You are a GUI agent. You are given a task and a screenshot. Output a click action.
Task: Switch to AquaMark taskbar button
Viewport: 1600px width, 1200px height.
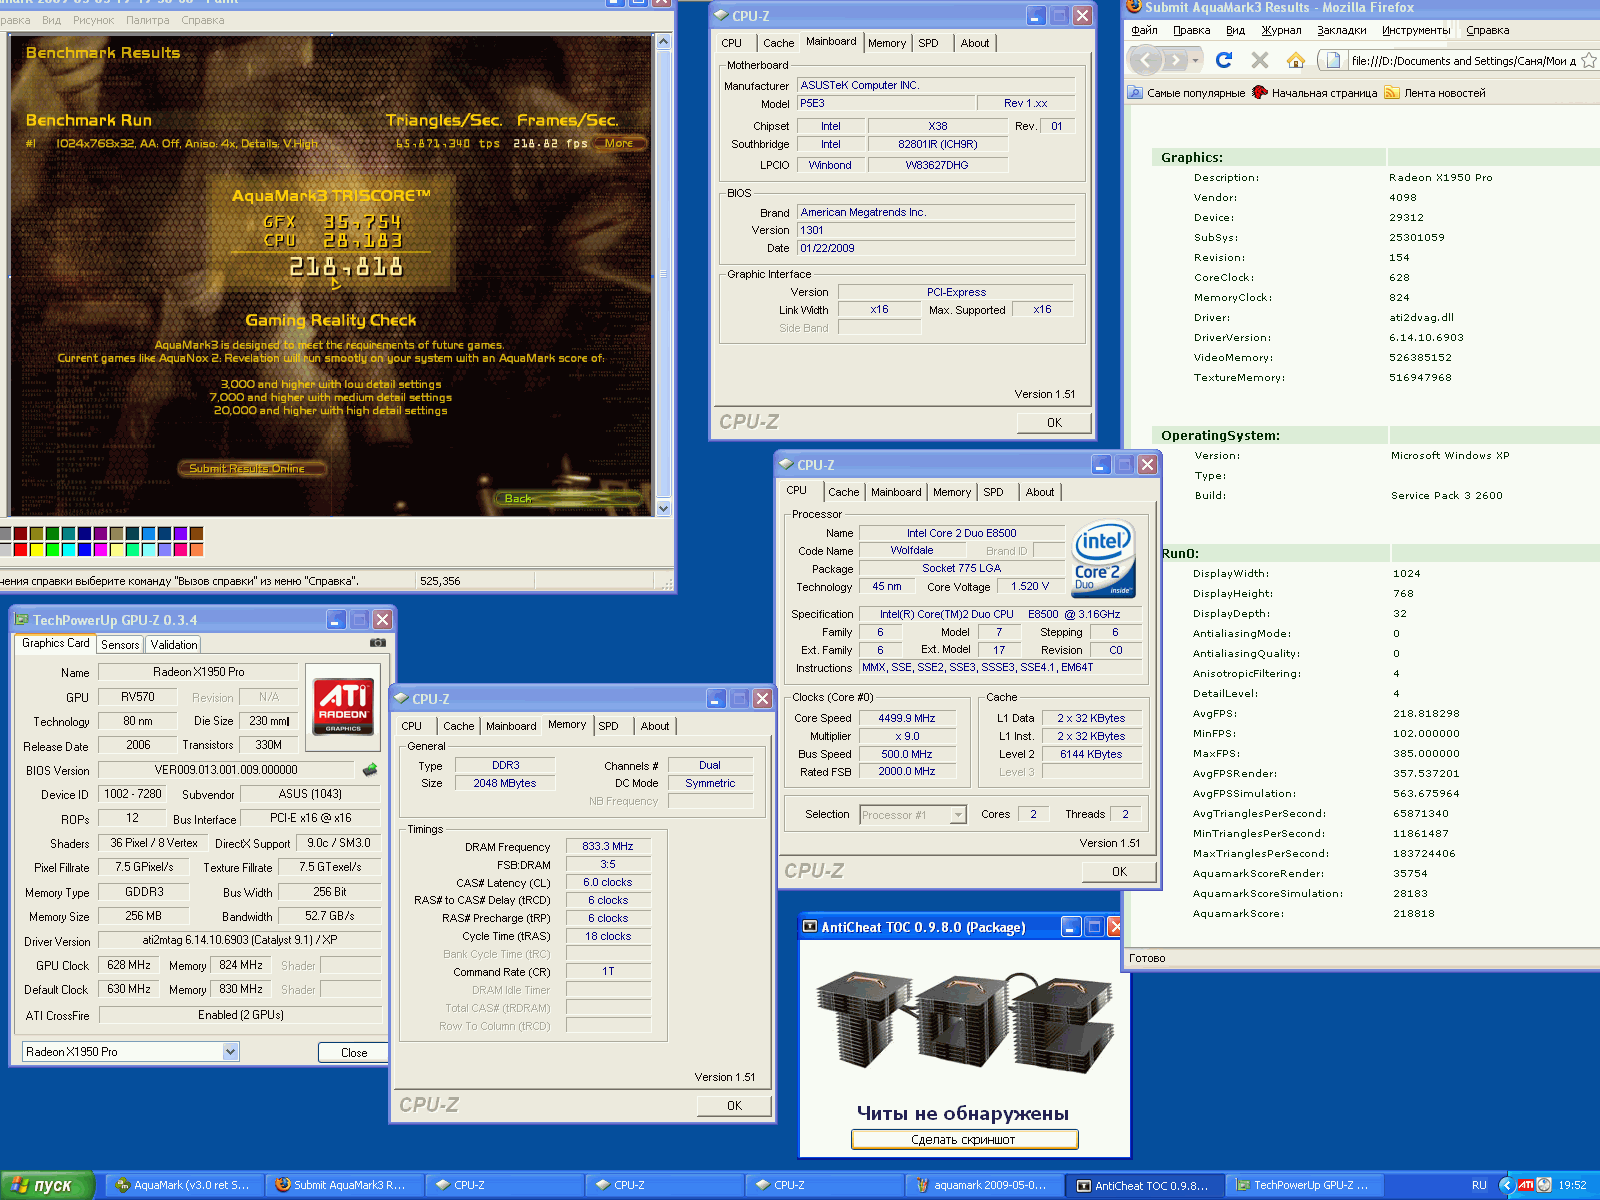click(x=184, y=1185)
